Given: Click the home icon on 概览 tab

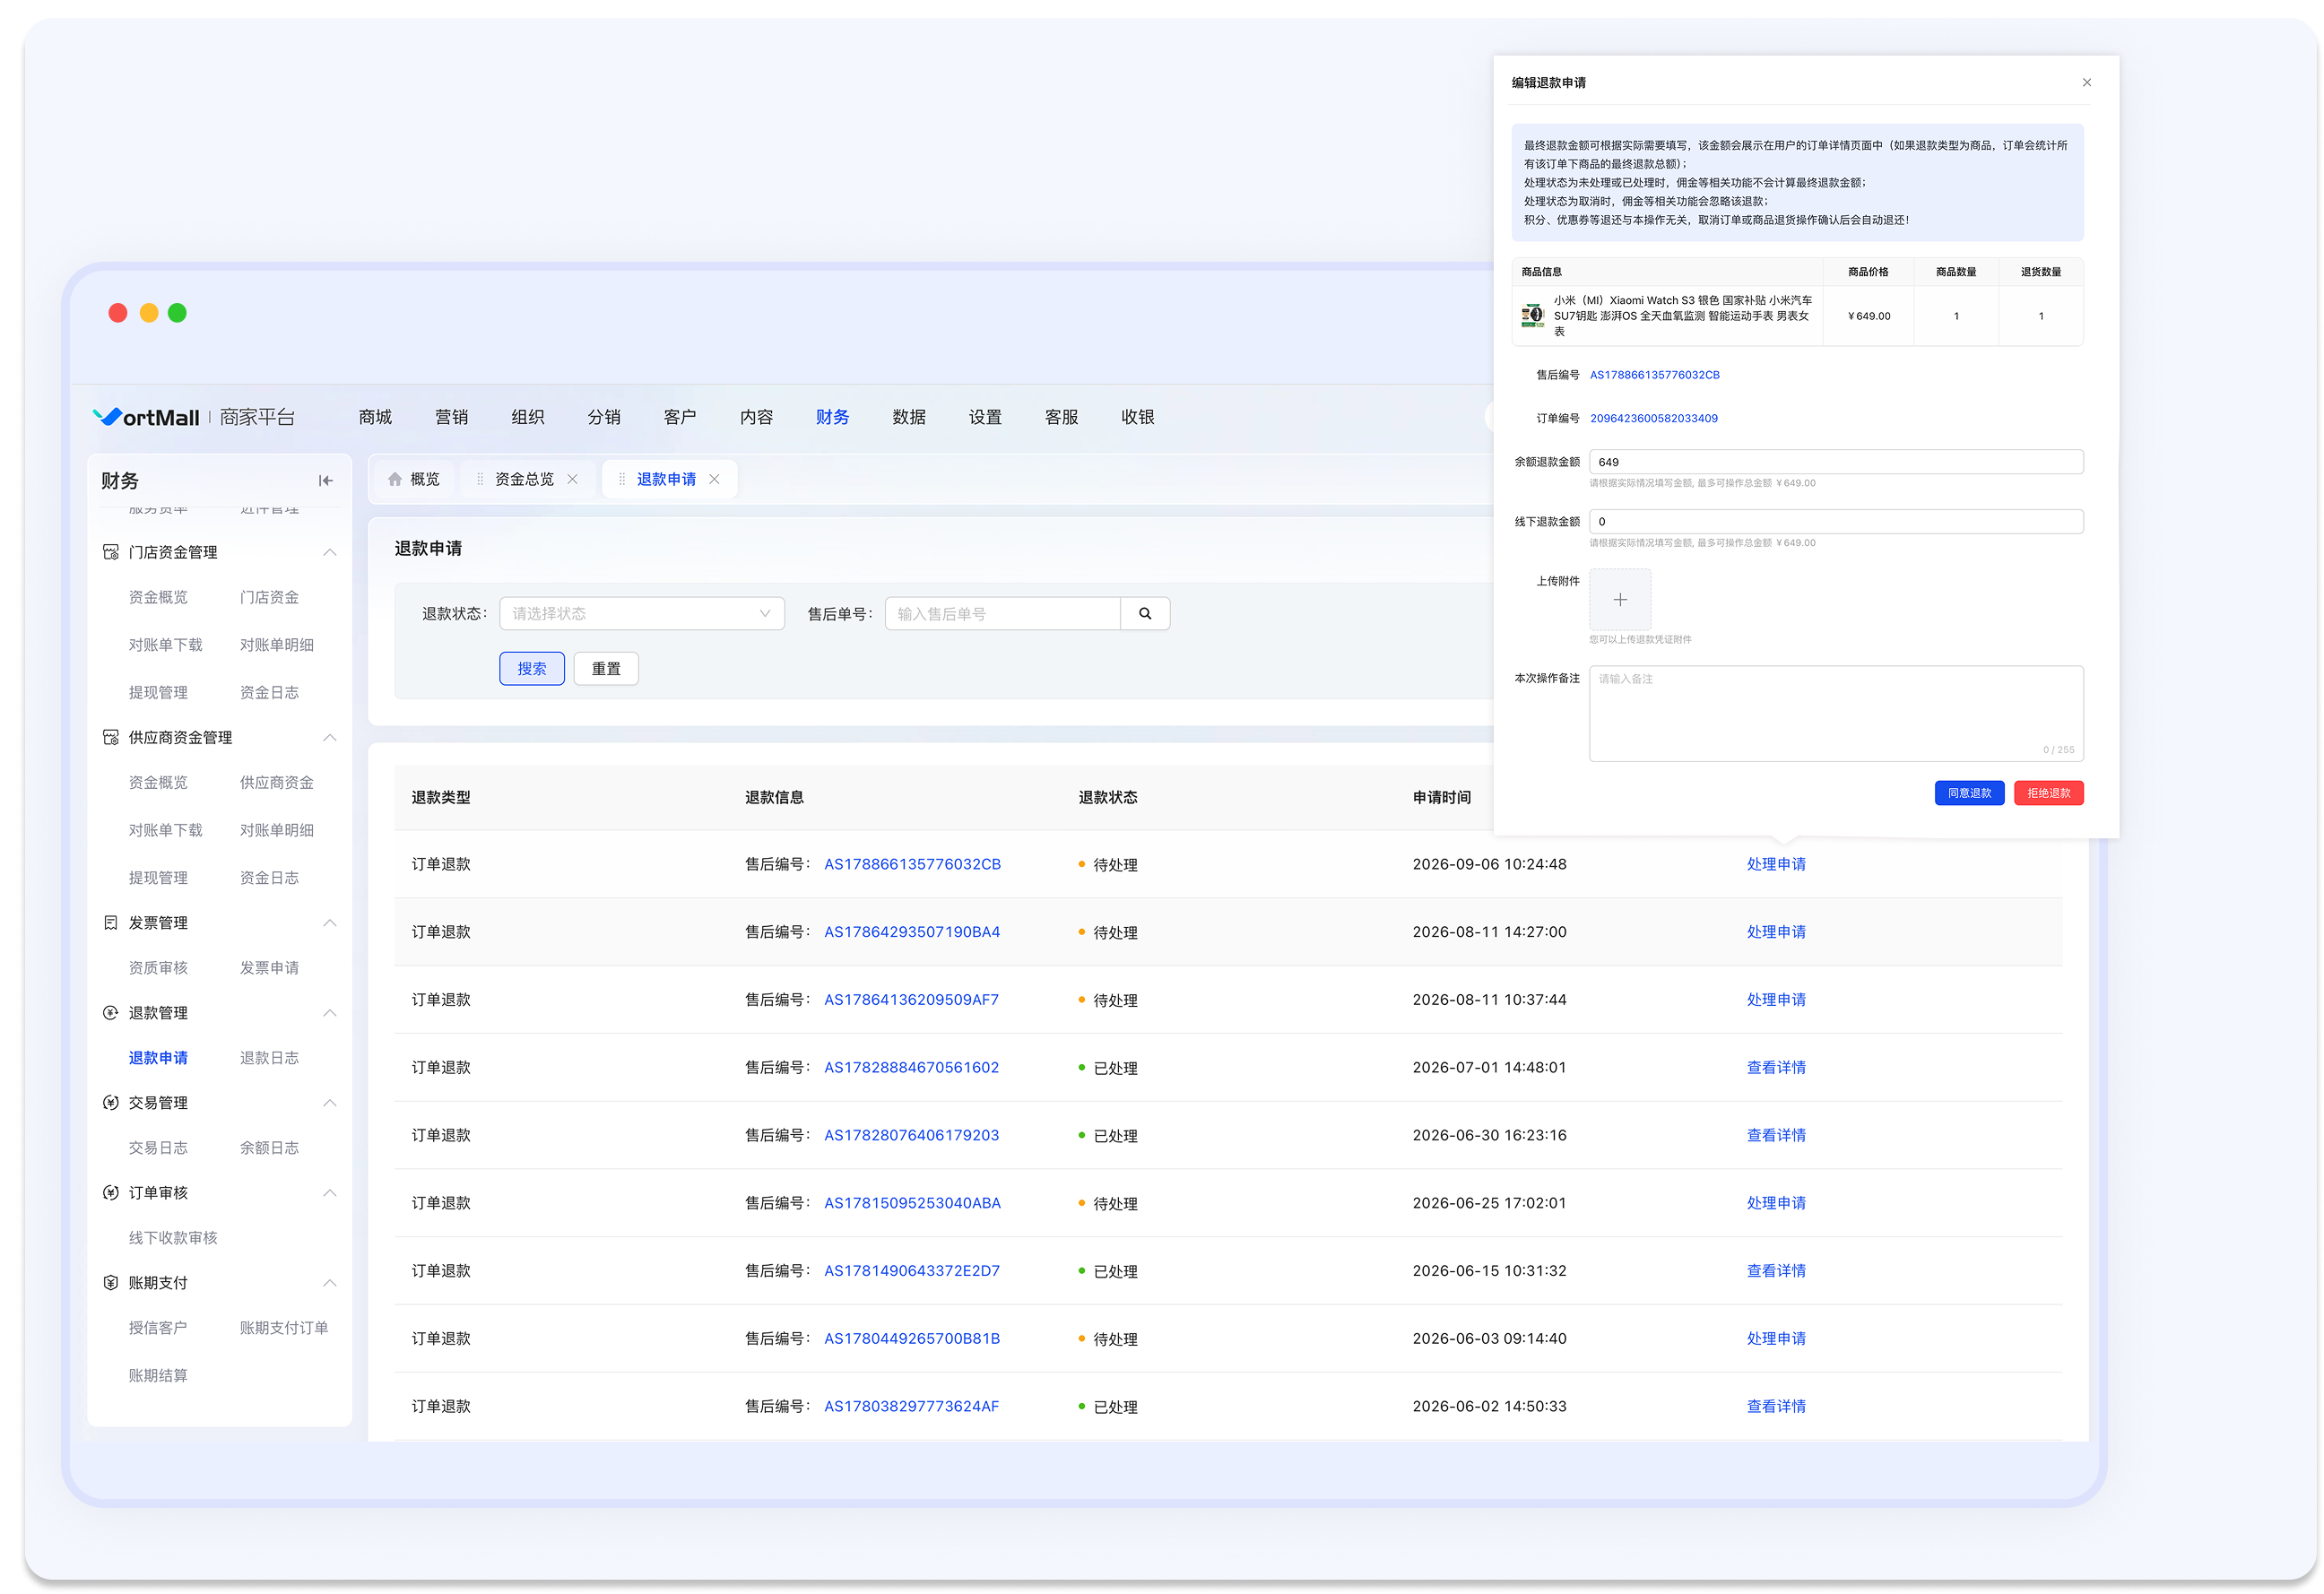Looking at the screenshot, I should pos(395,479).
